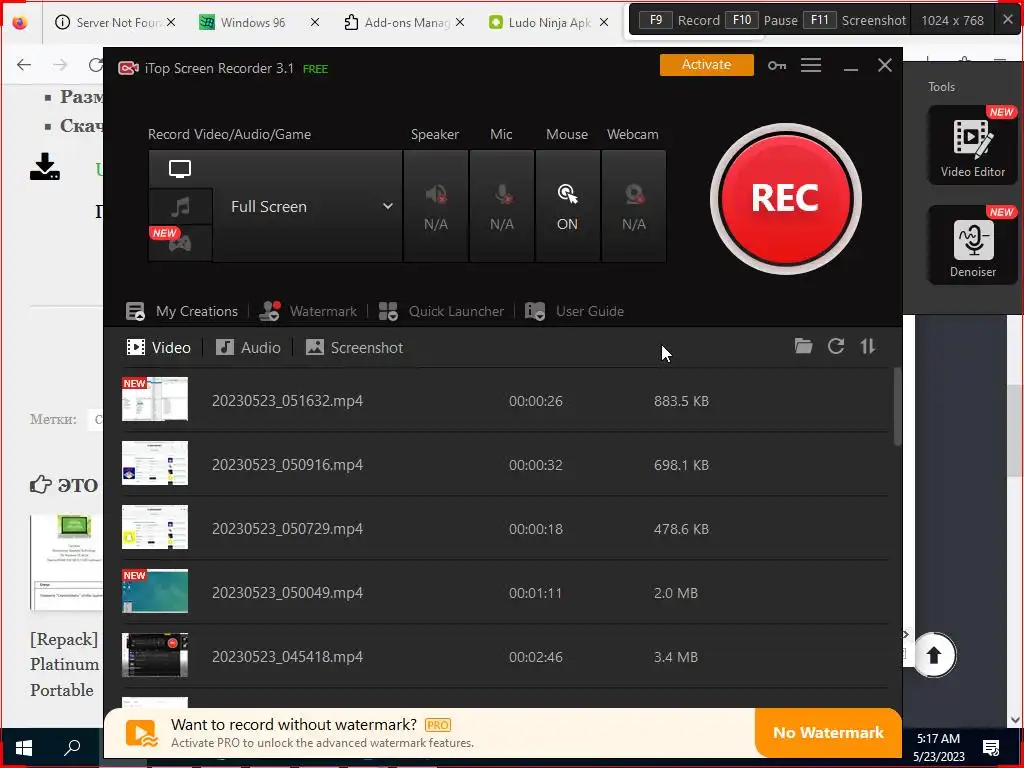The width and height of the screenshot is (1024, 768).
Task: Click the sort order arrows icon
Action: 868,346
